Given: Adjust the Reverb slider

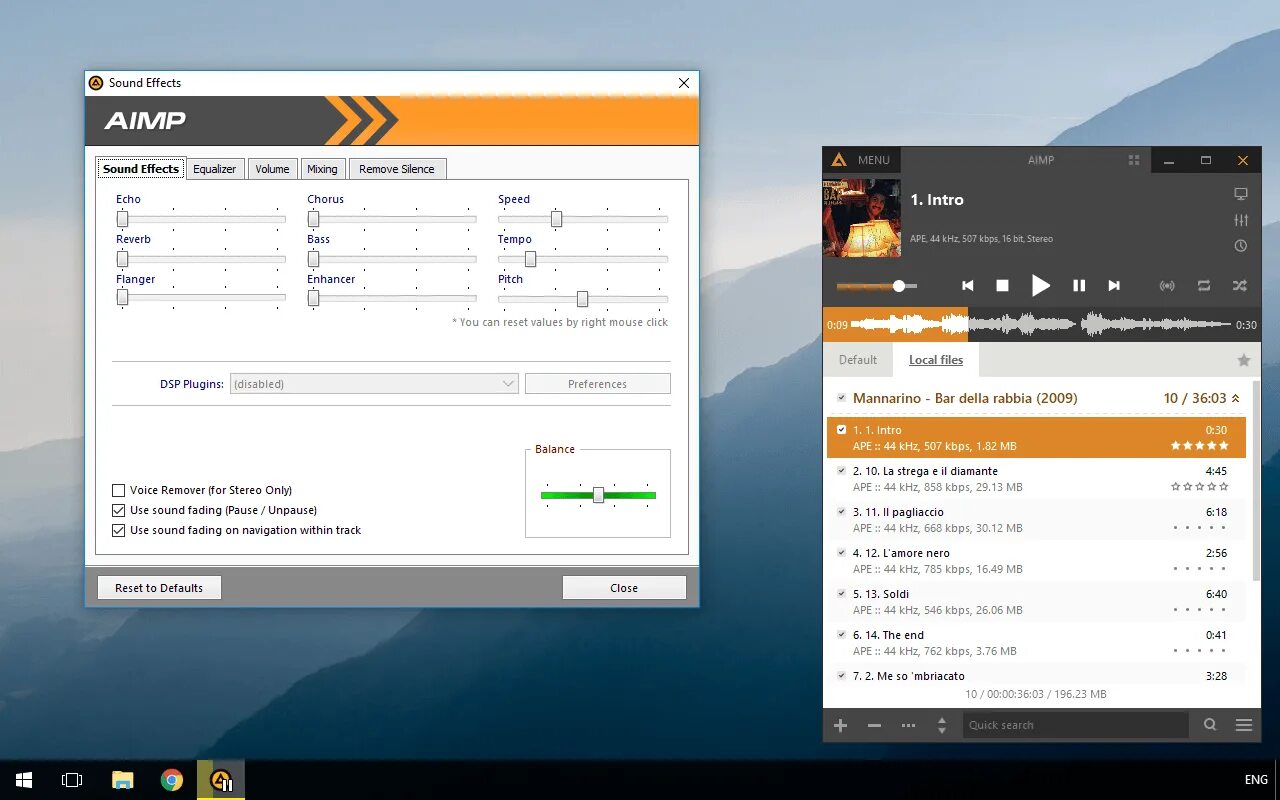Looking at the screenshot, I should (201, 259).
